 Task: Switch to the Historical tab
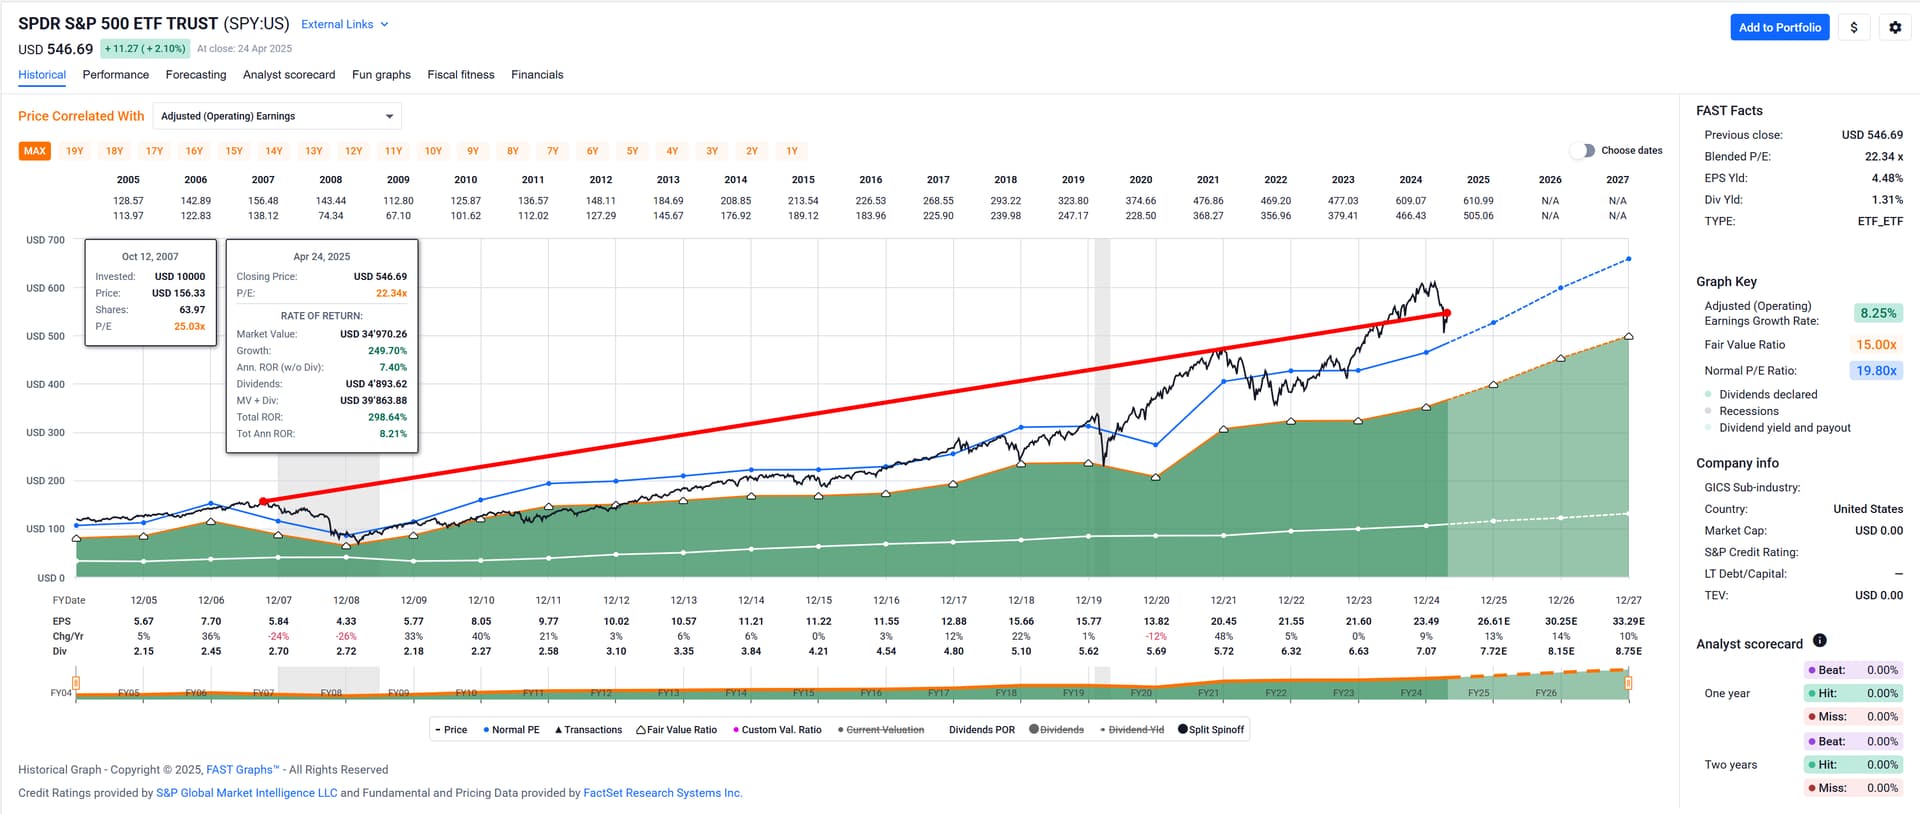tap(42, 75)
